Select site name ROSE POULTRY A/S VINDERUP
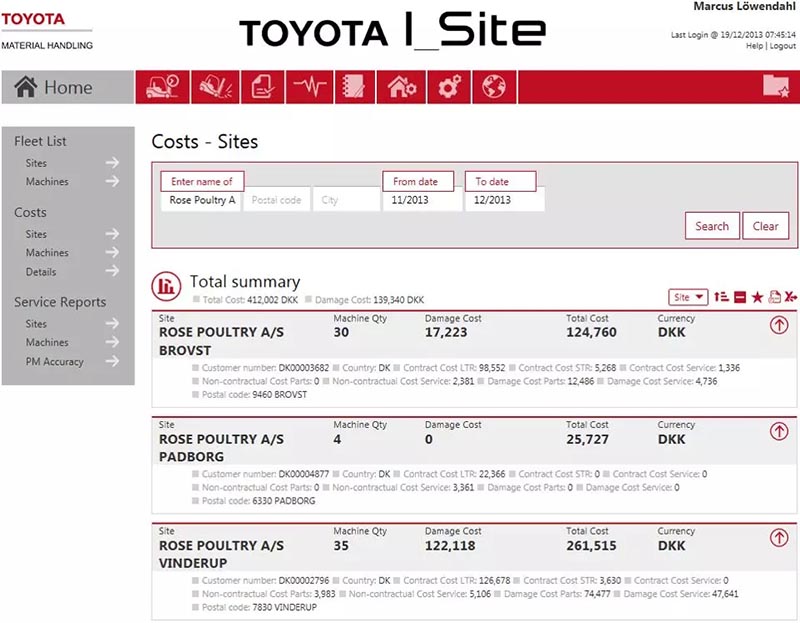 221,554
